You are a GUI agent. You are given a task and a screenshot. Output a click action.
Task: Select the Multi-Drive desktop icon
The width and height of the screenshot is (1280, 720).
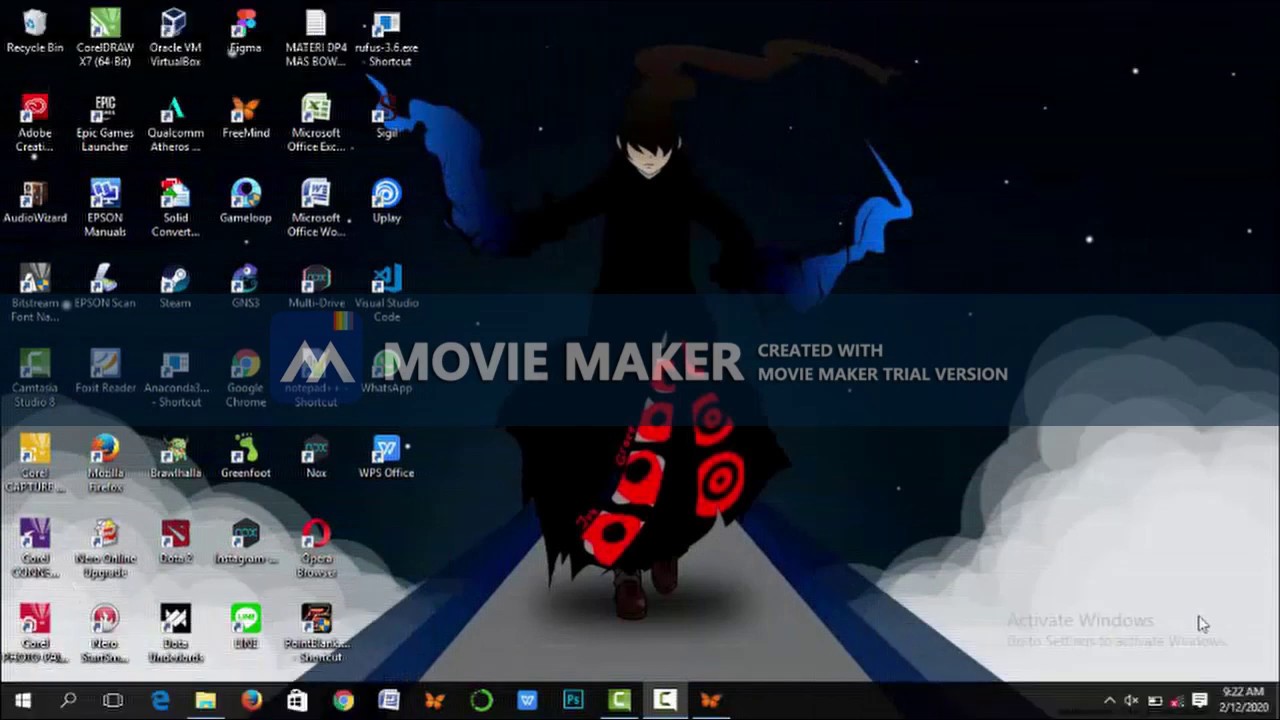316,287
